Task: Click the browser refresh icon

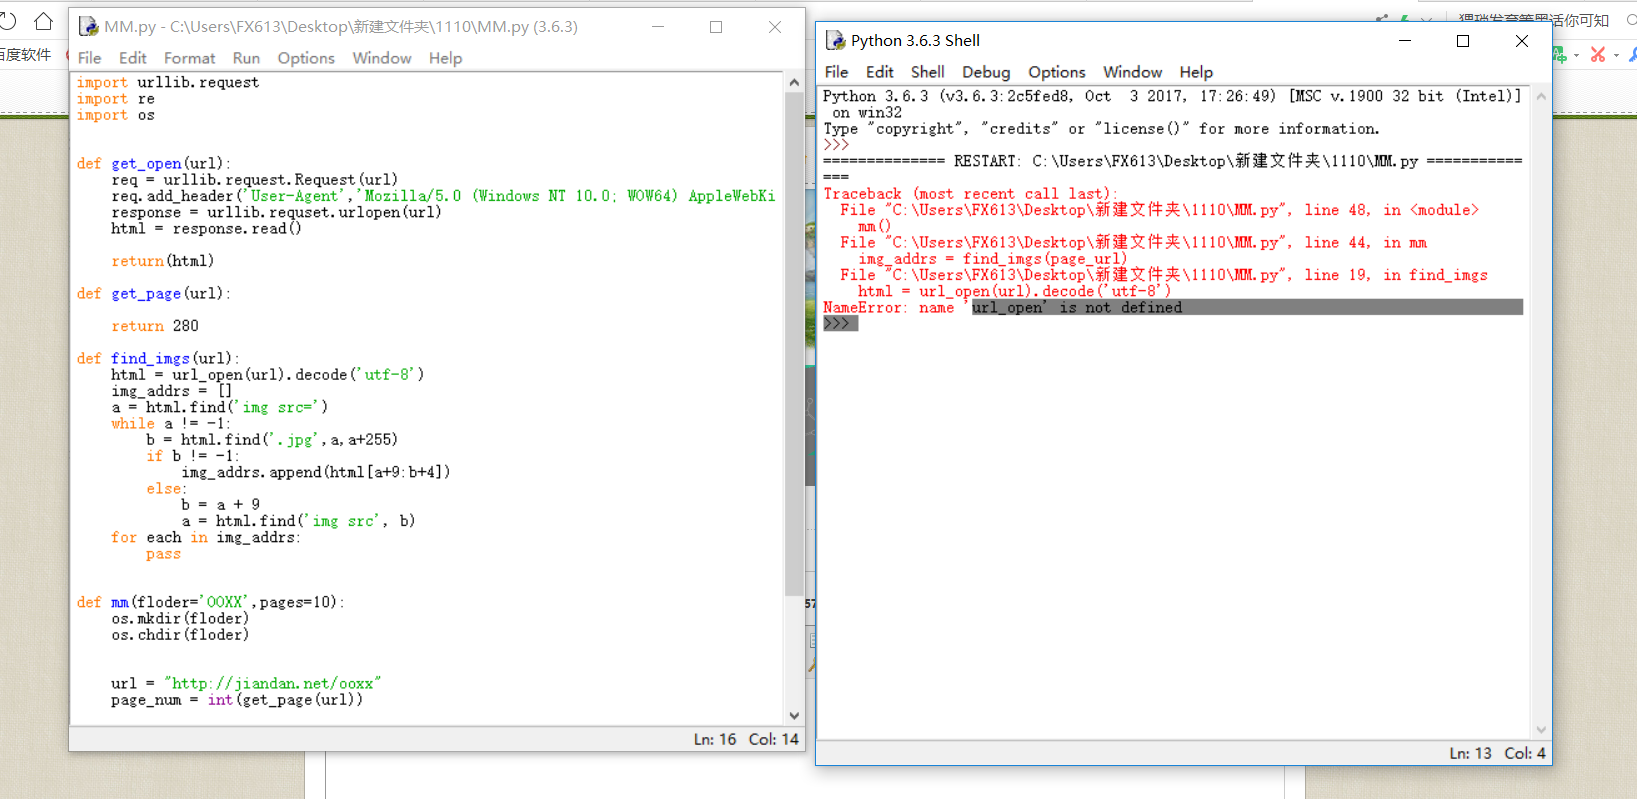Action: click(x=8, y=21)
